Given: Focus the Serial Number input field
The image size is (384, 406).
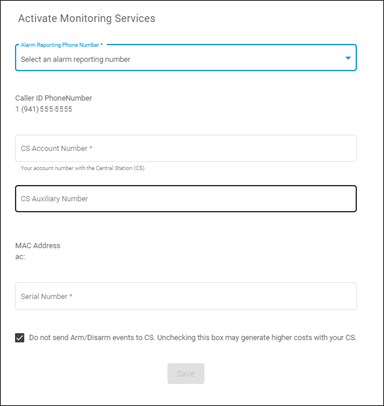Looking at the screenshot, I should pyautogui.click(x=186, y=296).
